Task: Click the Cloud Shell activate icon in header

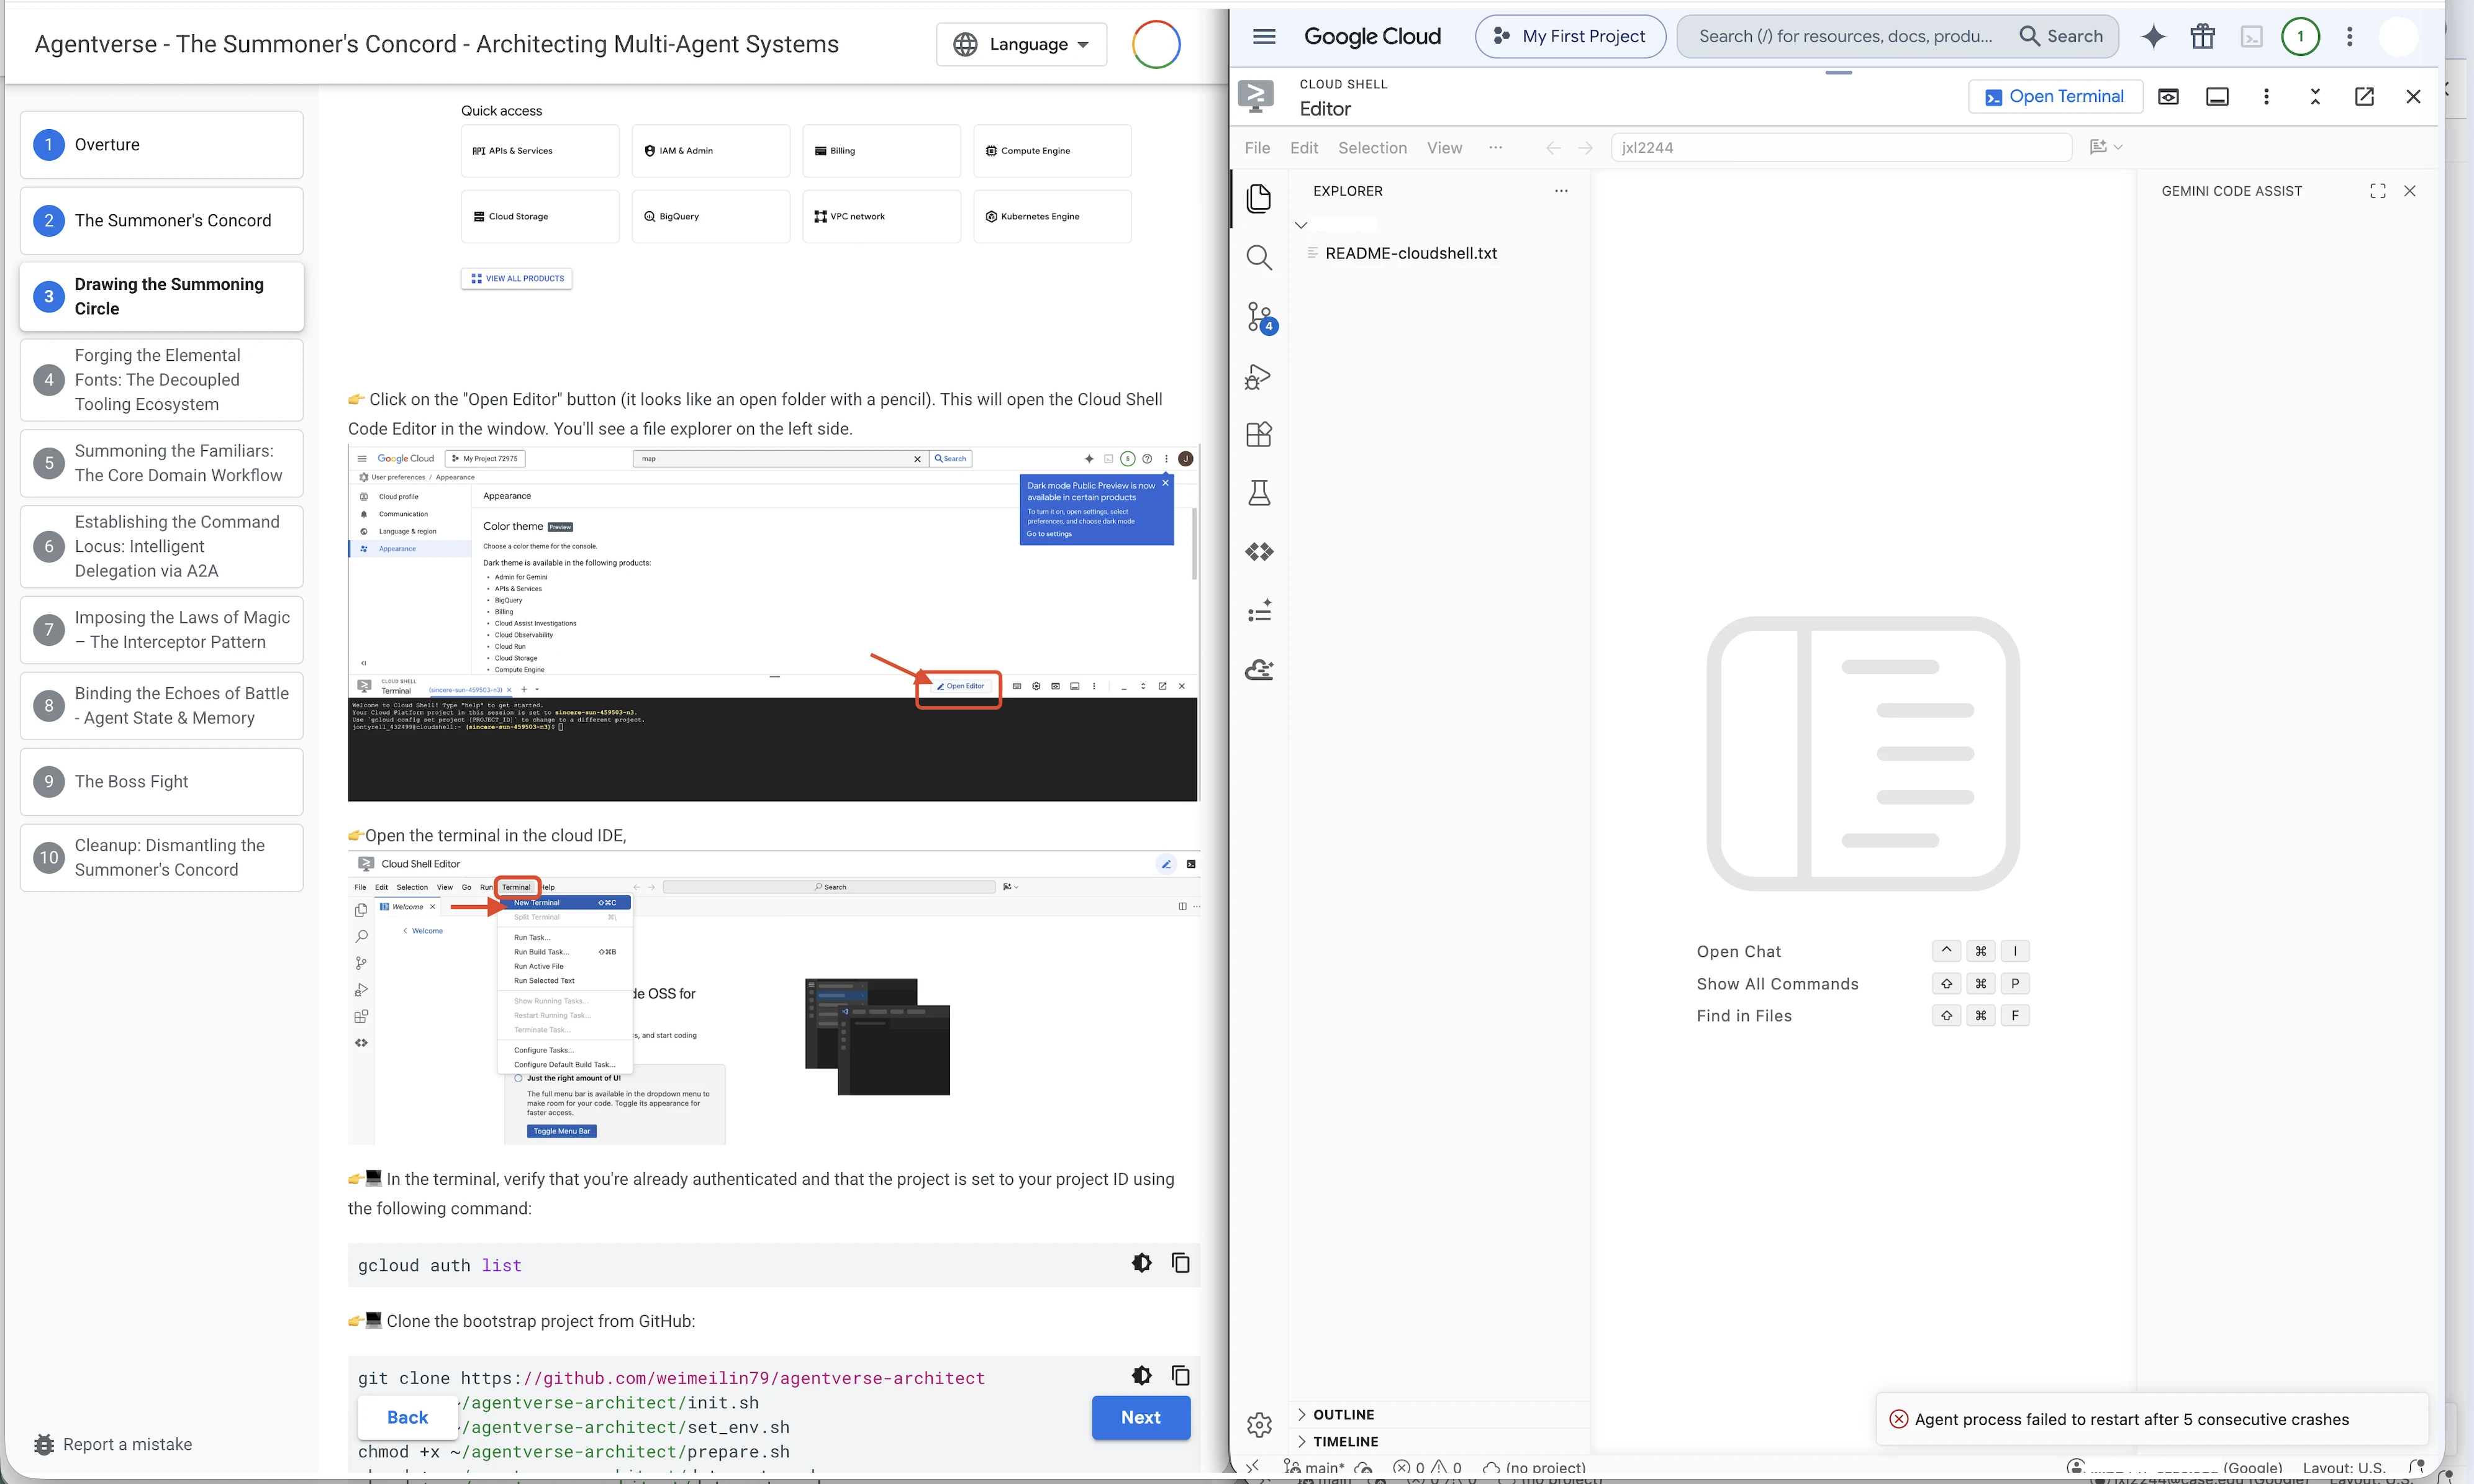Action: 2251,37
